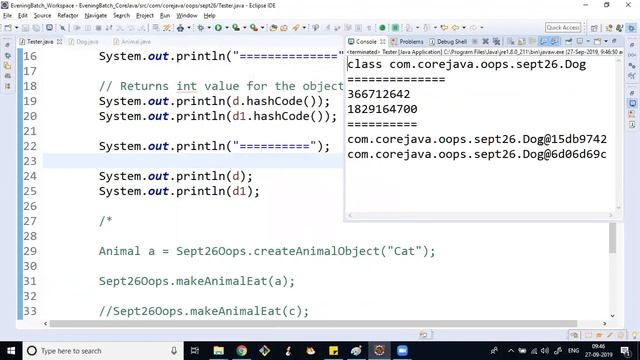Click Remove All Terminated Launches icon
640x360 pixels.
pyautogui.click(x=496, y=41)
